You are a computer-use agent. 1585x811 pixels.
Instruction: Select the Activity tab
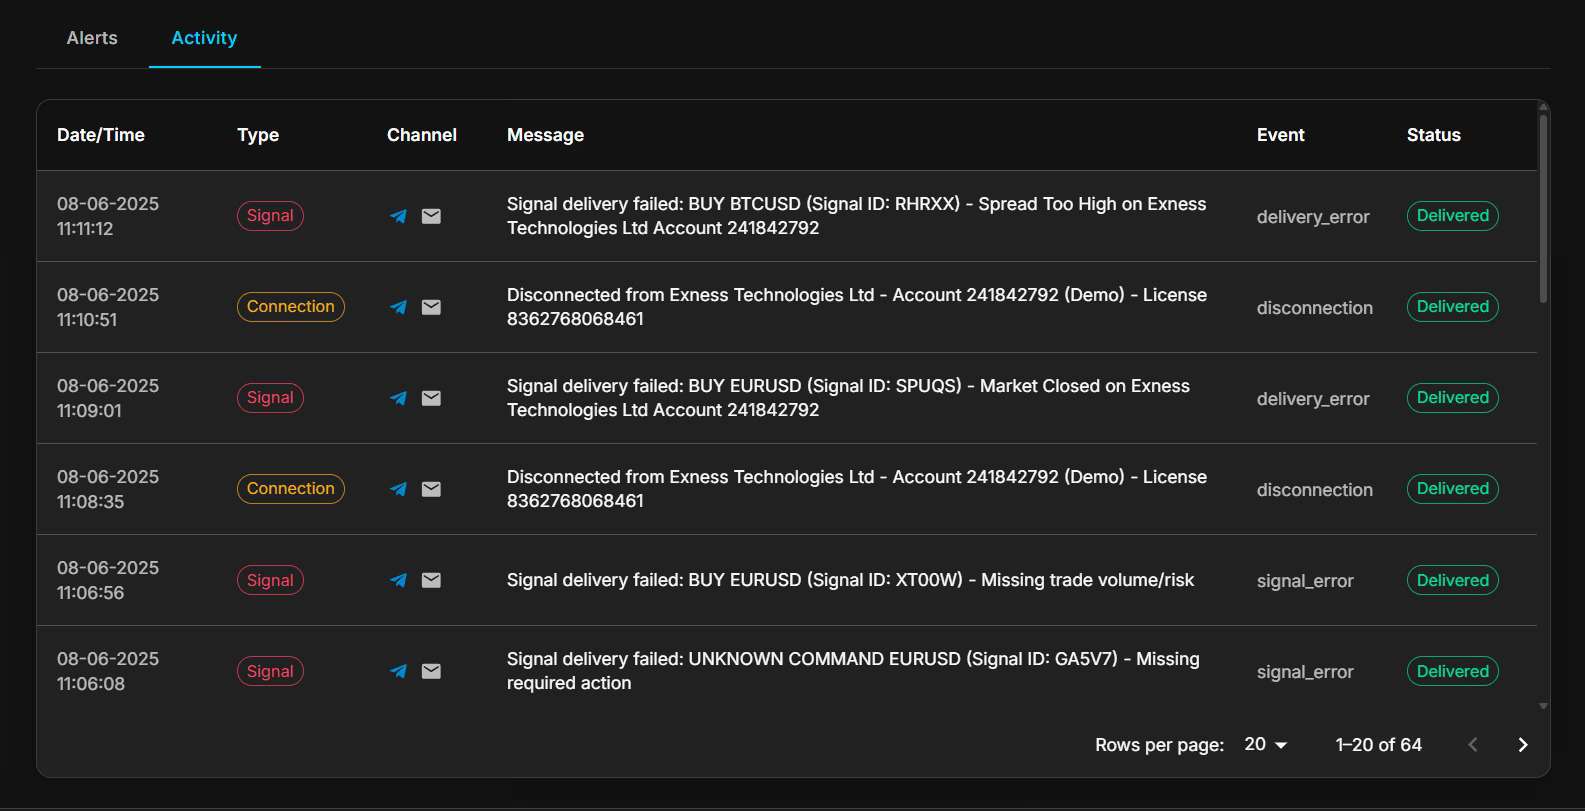204,38
